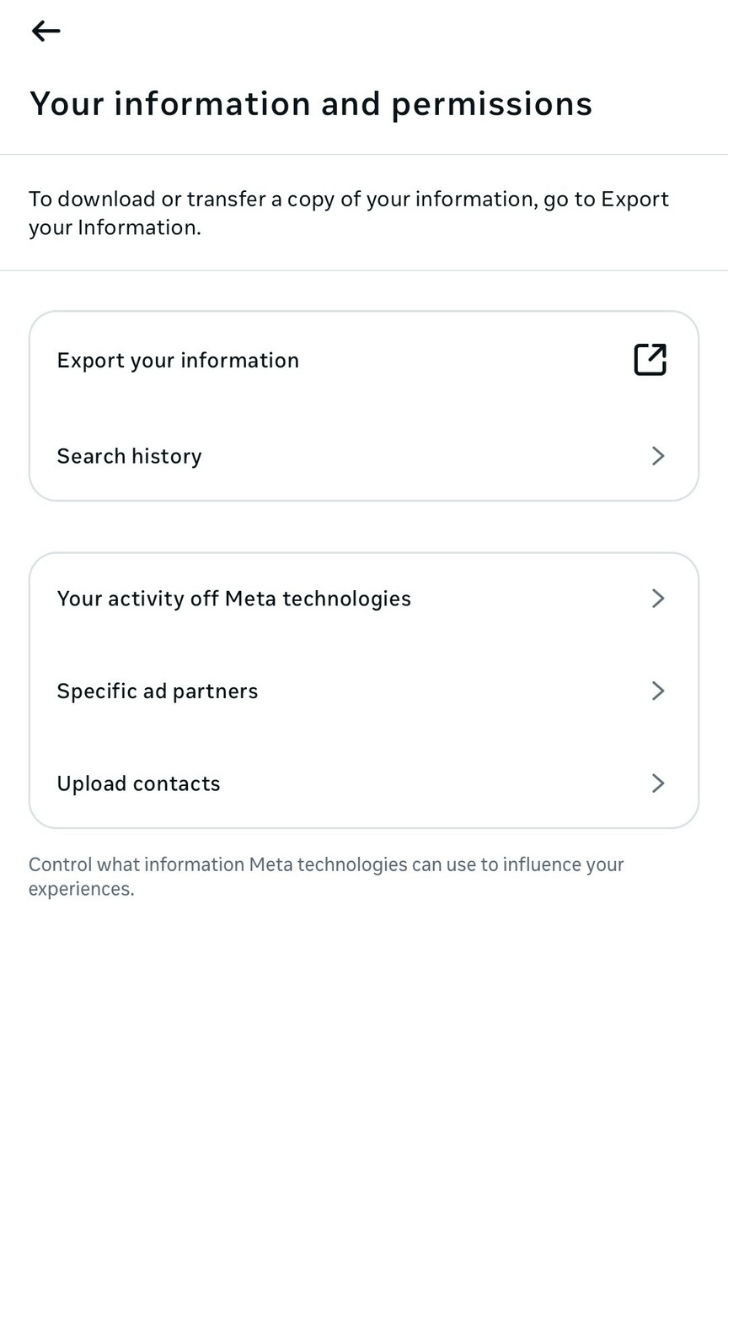Open Export your information
The width and height of the screenshot is (730, 1334).
click(178, 360)
